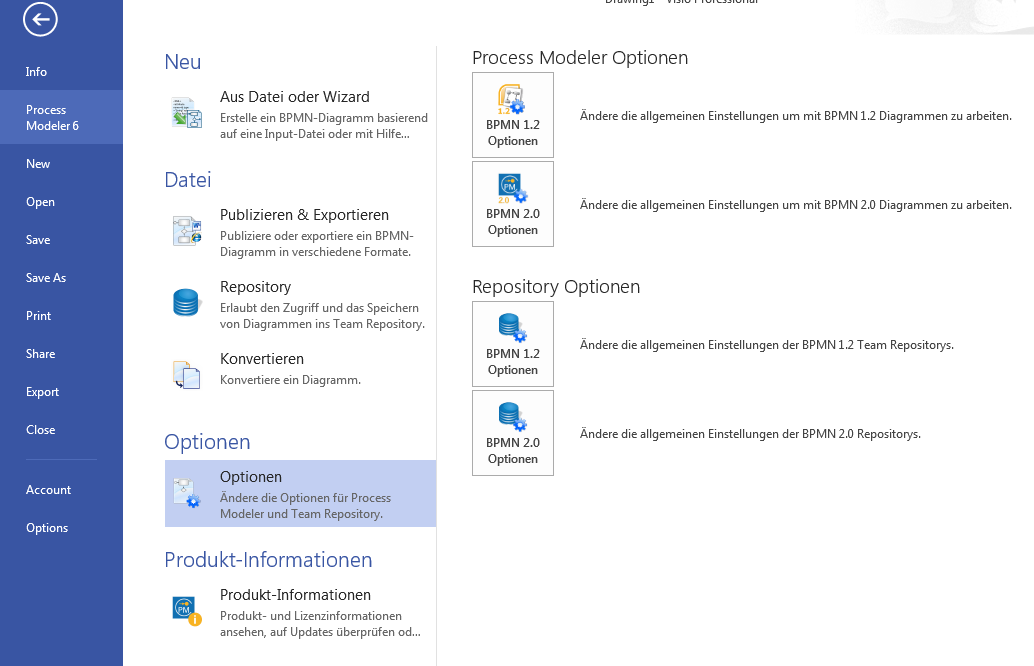
Task: Click the Produkt-Informationen PM icon
Action: click(x=187, y=611)
